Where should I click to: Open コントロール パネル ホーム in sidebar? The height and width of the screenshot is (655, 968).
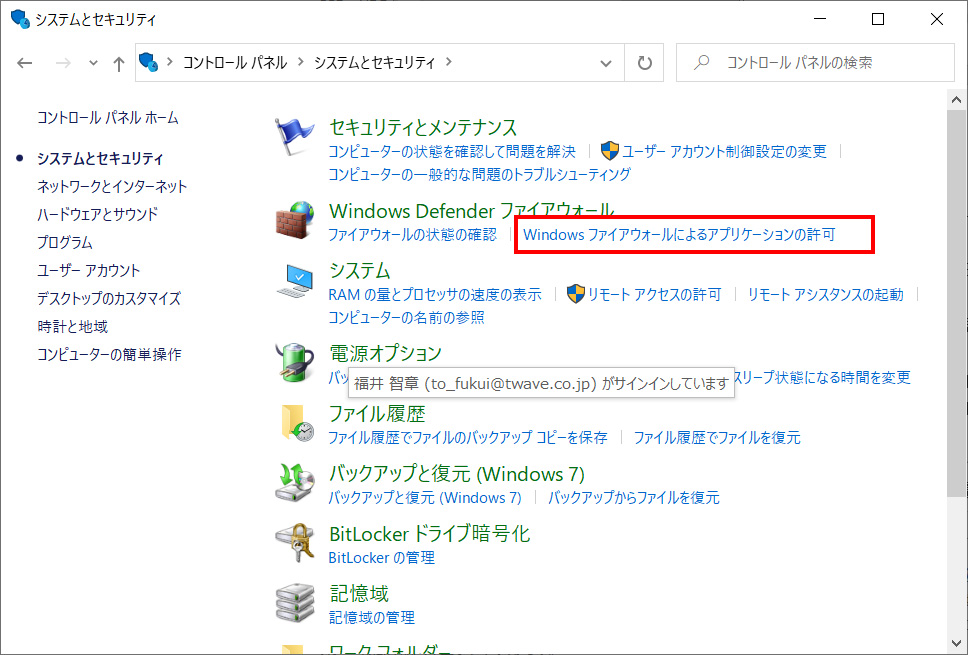[x=107, y=117]
